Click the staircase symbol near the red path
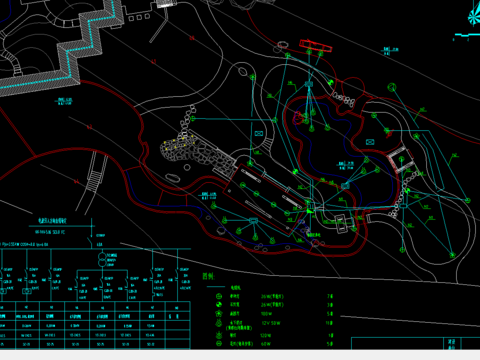Screen dimensions: 480x360 pyautogui.click(x=94, y=176)
